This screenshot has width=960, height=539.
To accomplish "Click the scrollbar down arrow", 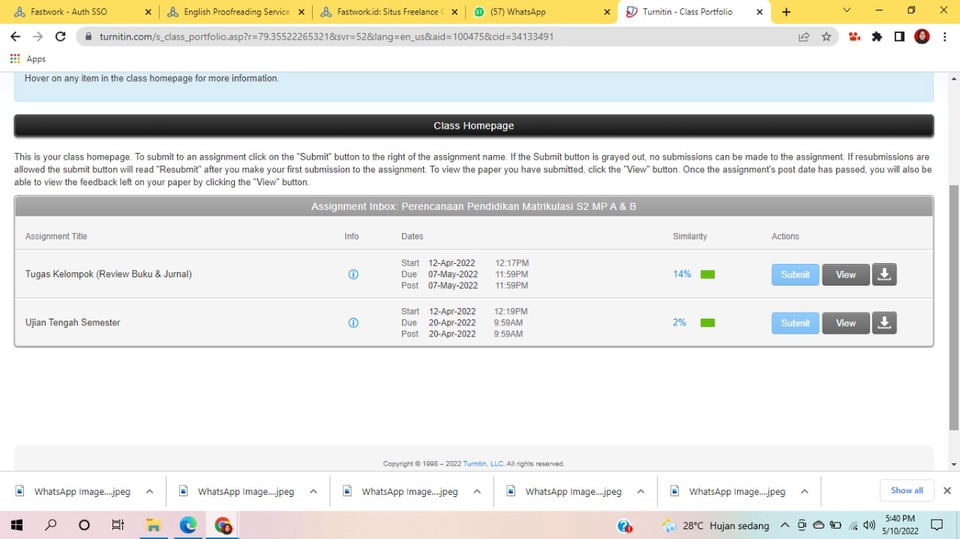I will coord(954,465).
